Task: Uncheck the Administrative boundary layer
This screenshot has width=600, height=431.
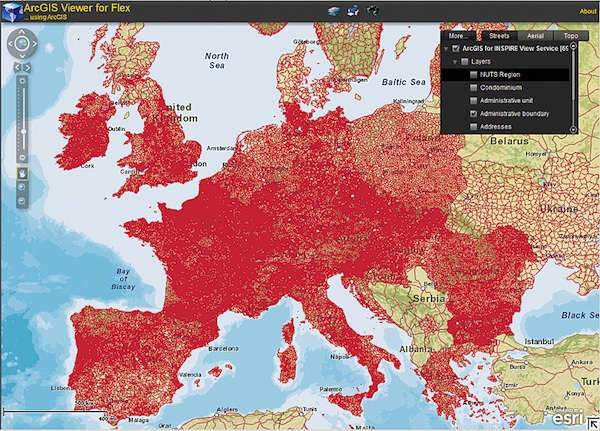Action: coord(473,115)
